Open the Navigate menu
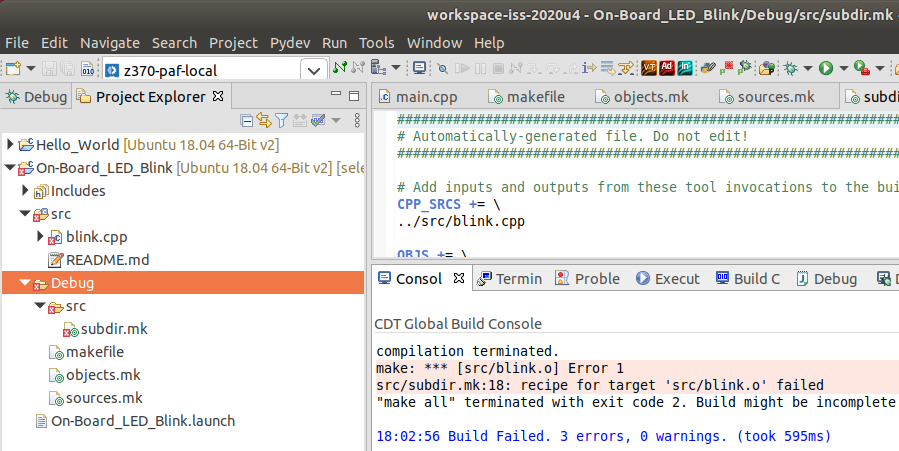Viewport: 899px width, 451px height. click(x=110, y=43)
